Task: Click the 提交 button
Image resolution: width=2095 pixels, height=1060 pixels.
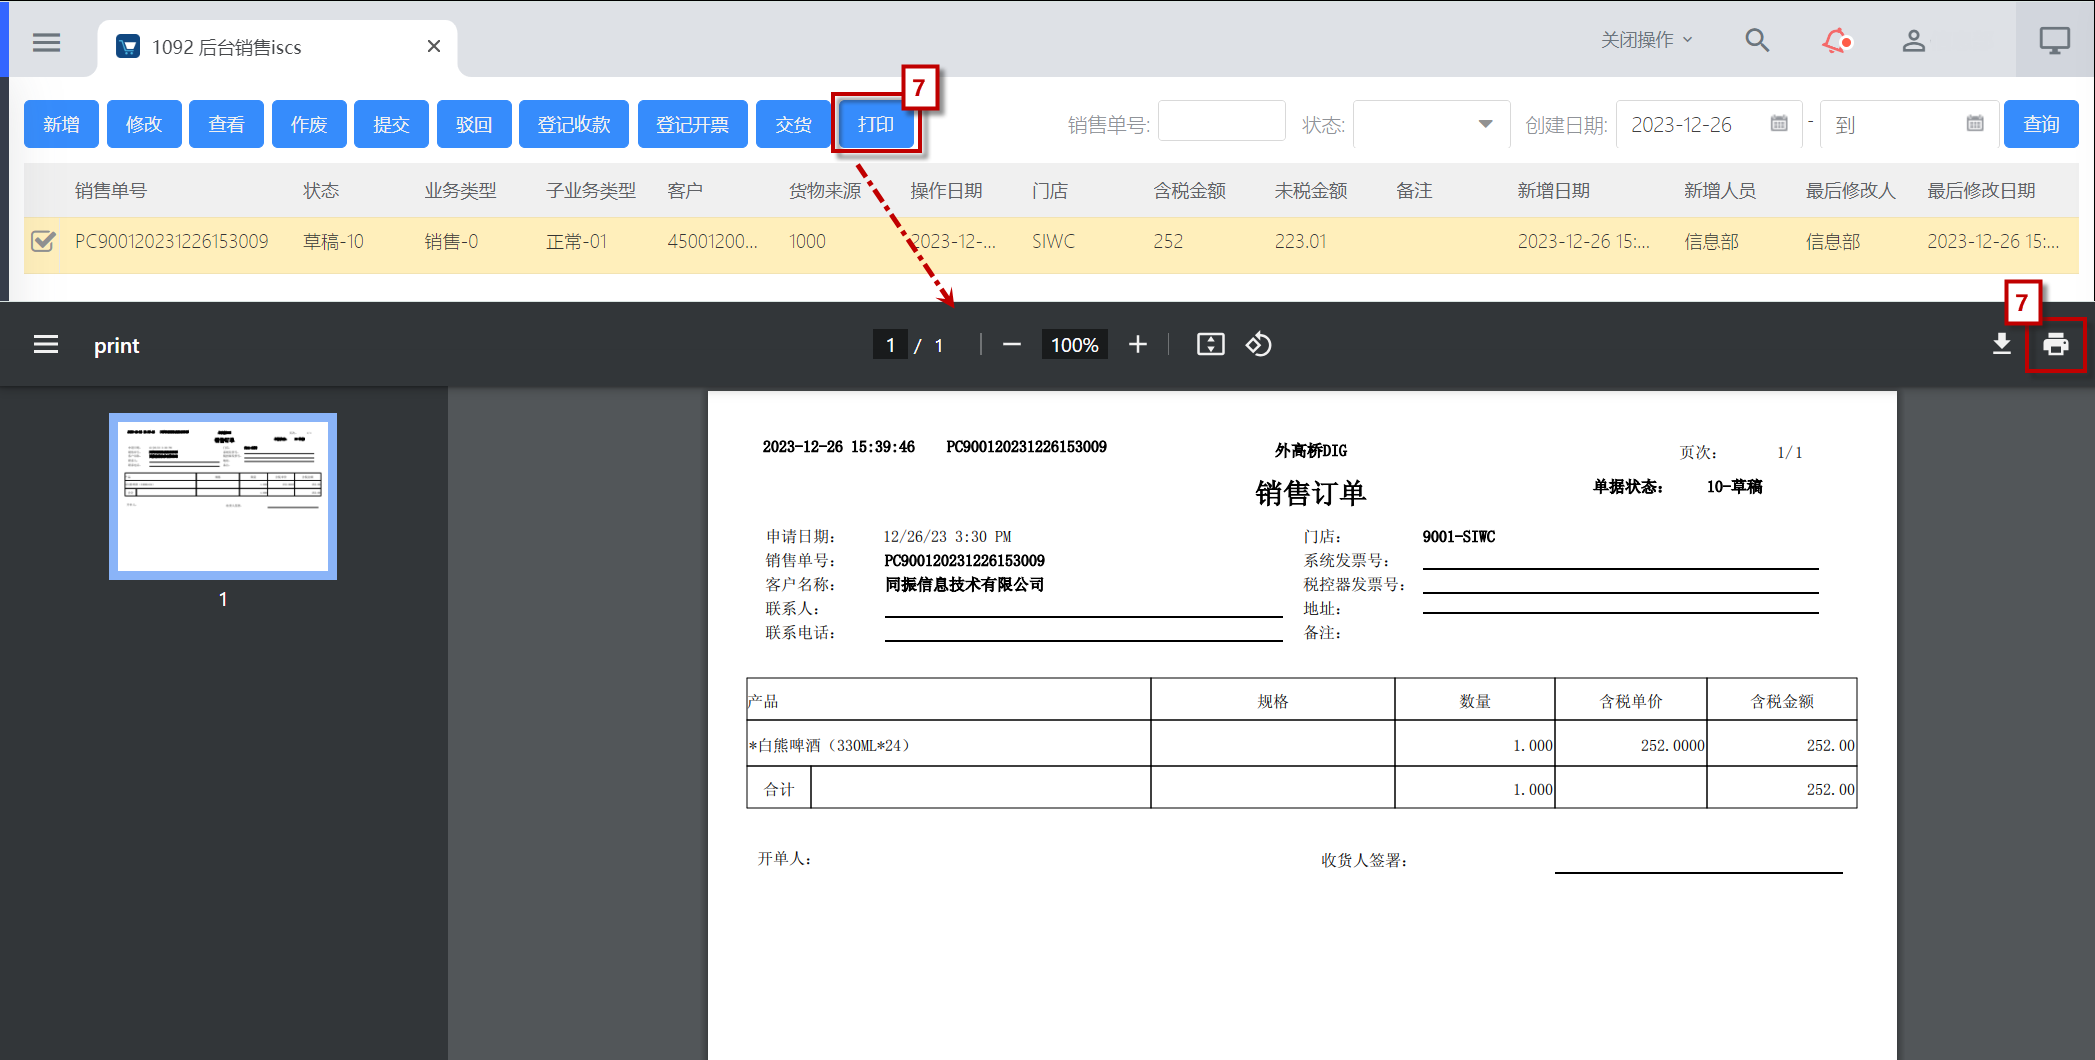Action: coord(391,124)
